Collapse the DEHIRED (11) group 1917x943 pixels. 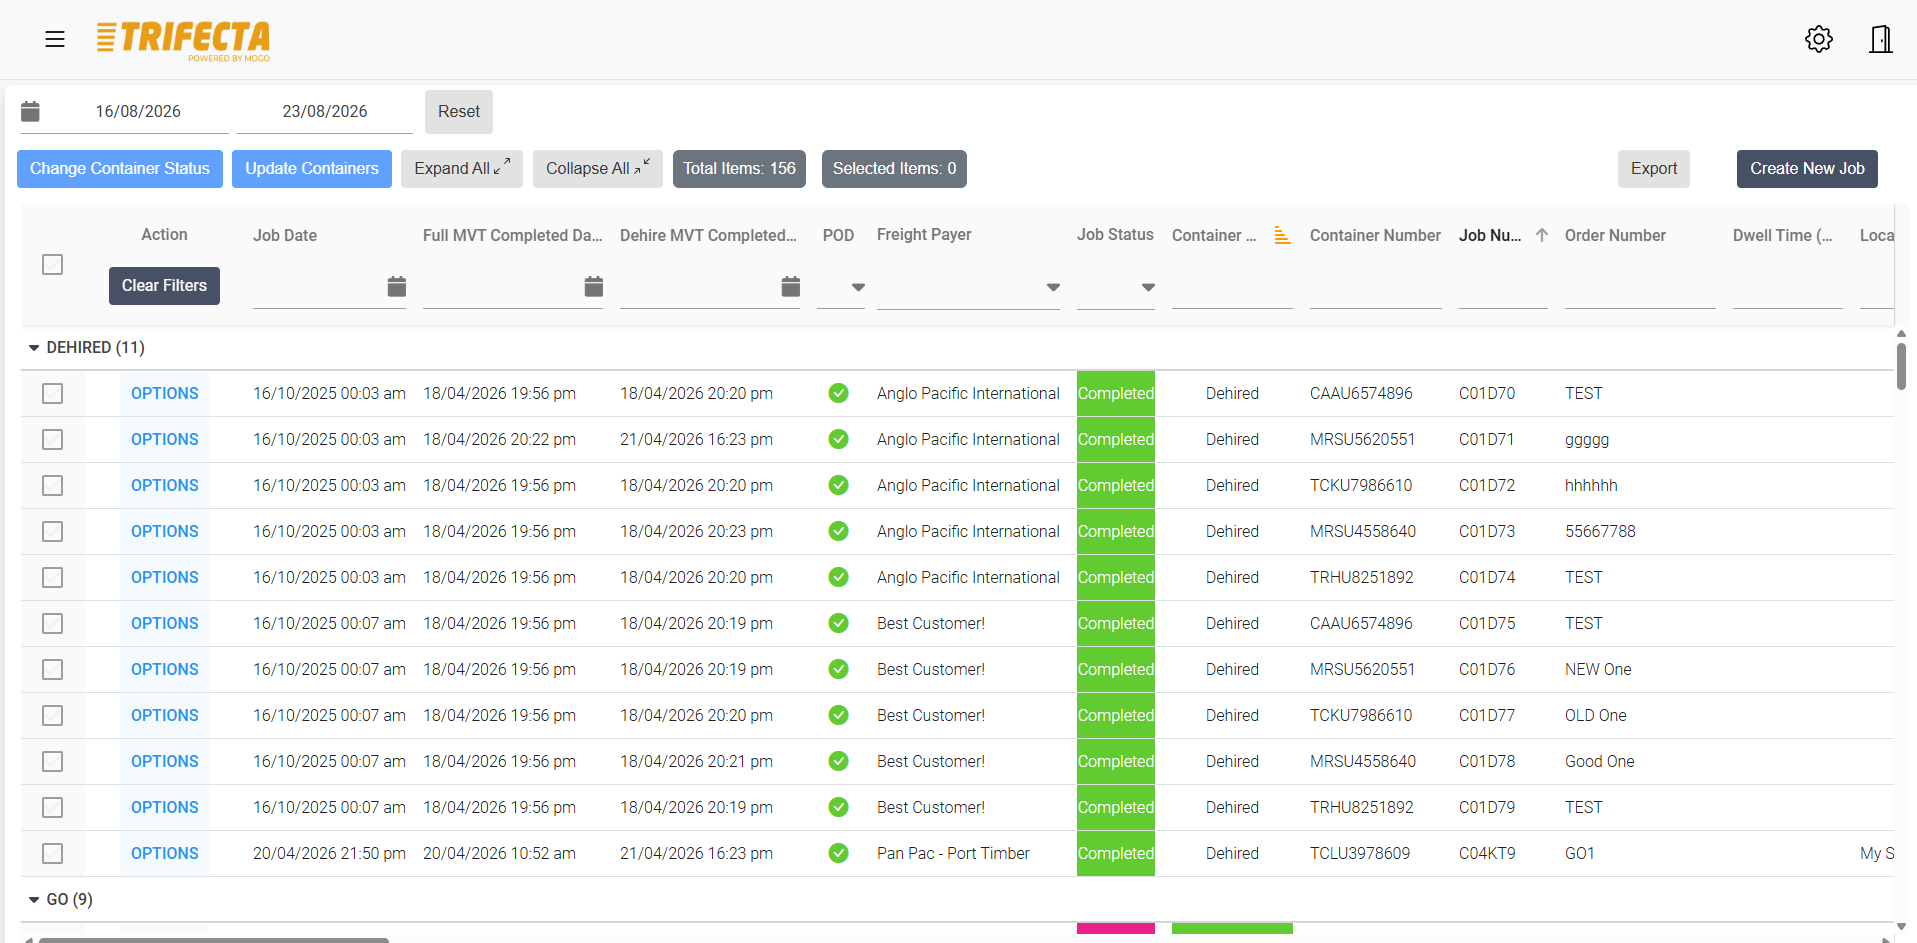coord(34,348)
